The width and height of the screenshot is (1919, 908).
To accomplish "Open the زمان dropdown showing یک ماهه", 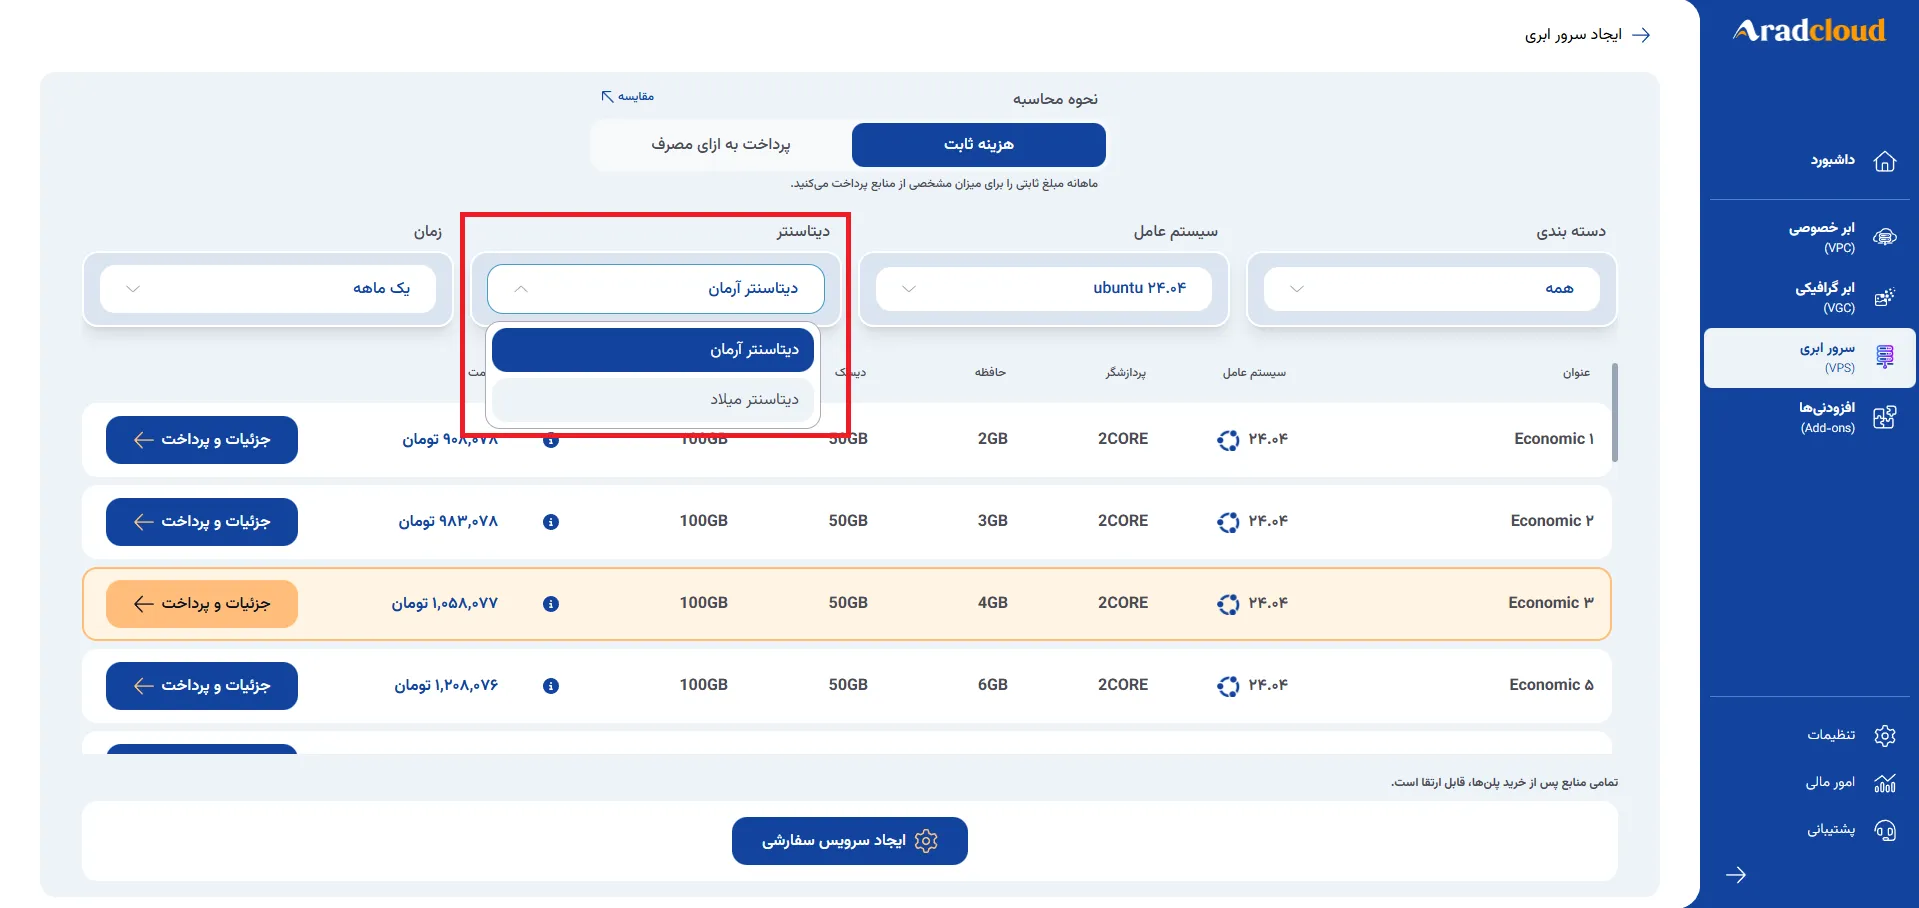I will click(268, 289).
